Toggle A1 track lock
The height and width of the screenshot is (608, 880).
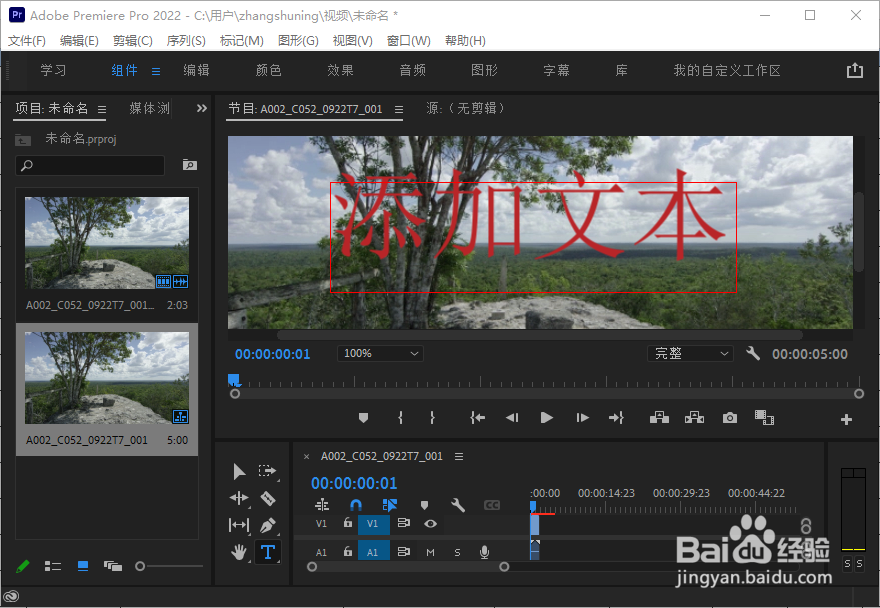348,551
